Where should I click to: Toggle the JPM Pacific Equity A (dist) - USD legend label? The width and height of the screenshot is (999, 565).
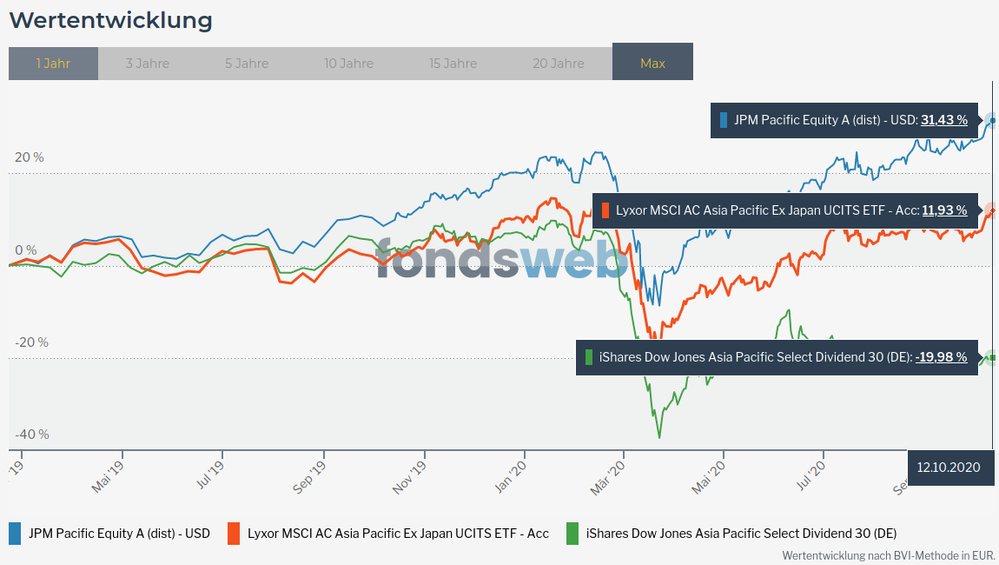click(x=119, y=533)
